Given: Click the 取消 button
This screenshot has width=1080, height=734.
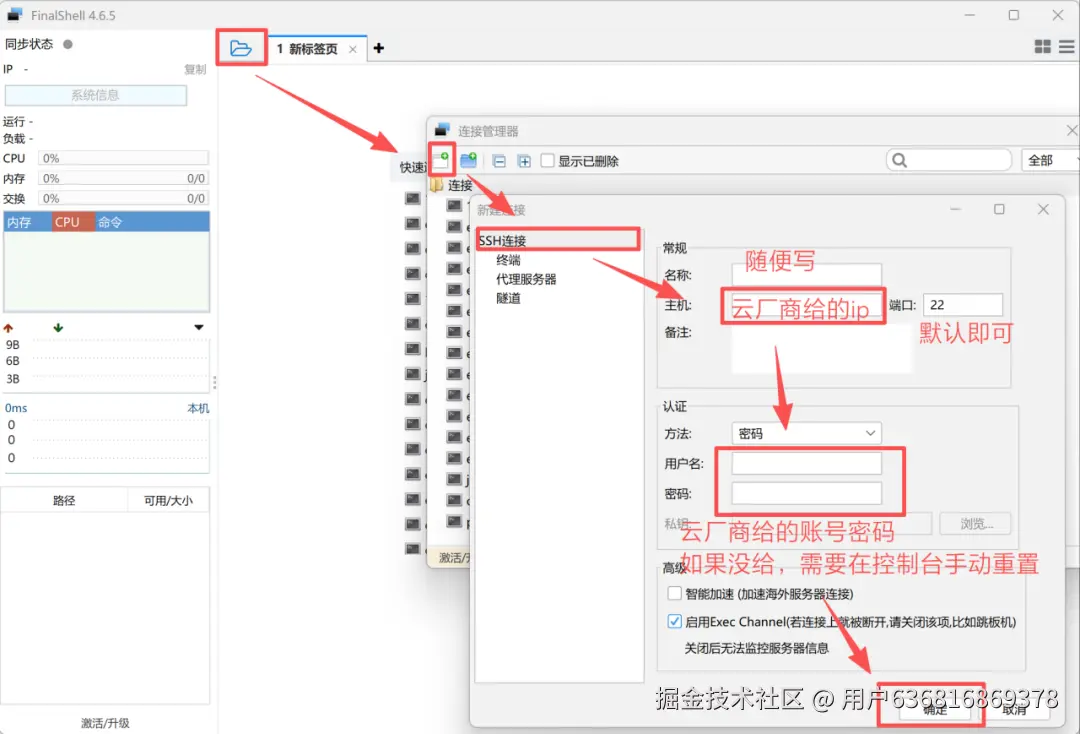Looking at the screenshot, I should [1014, 710].
